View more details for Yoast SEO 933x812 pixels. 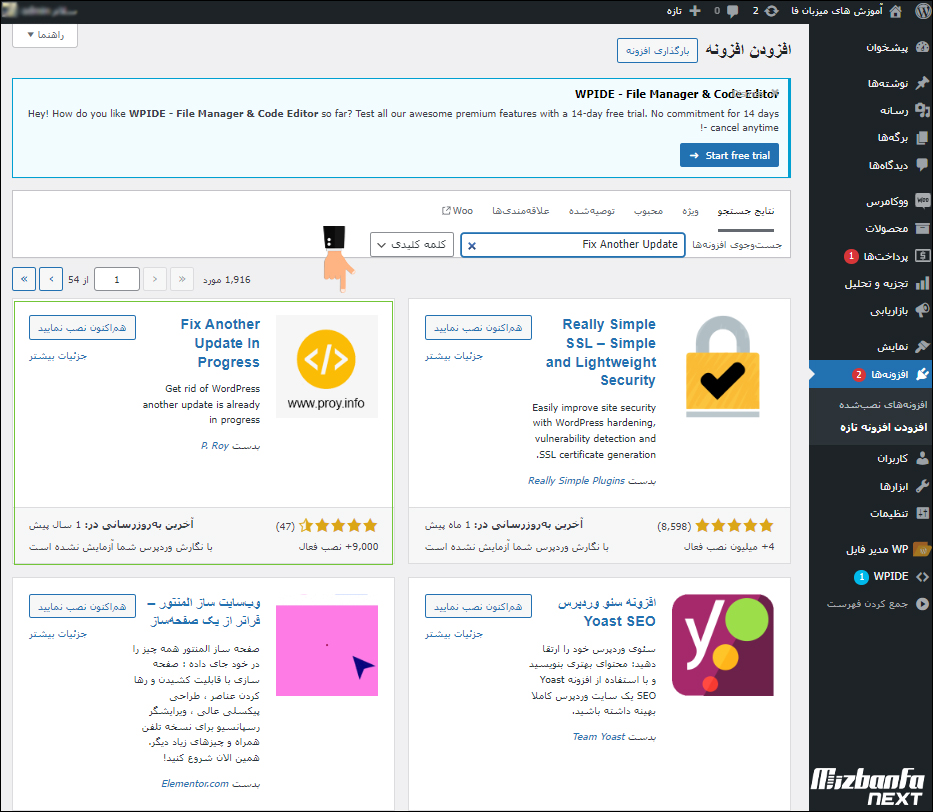454,634
